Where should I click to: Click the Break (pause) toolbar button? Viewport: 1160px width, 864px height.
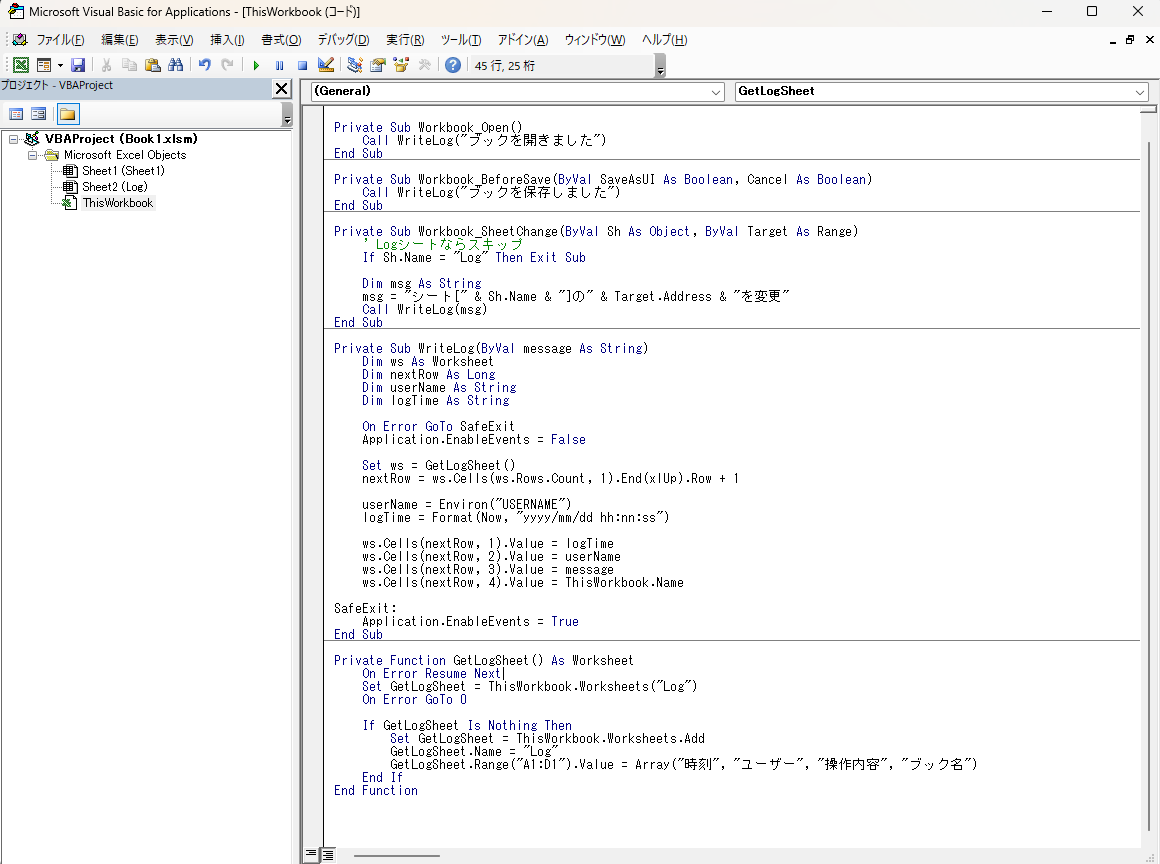(x=279, y=65)
